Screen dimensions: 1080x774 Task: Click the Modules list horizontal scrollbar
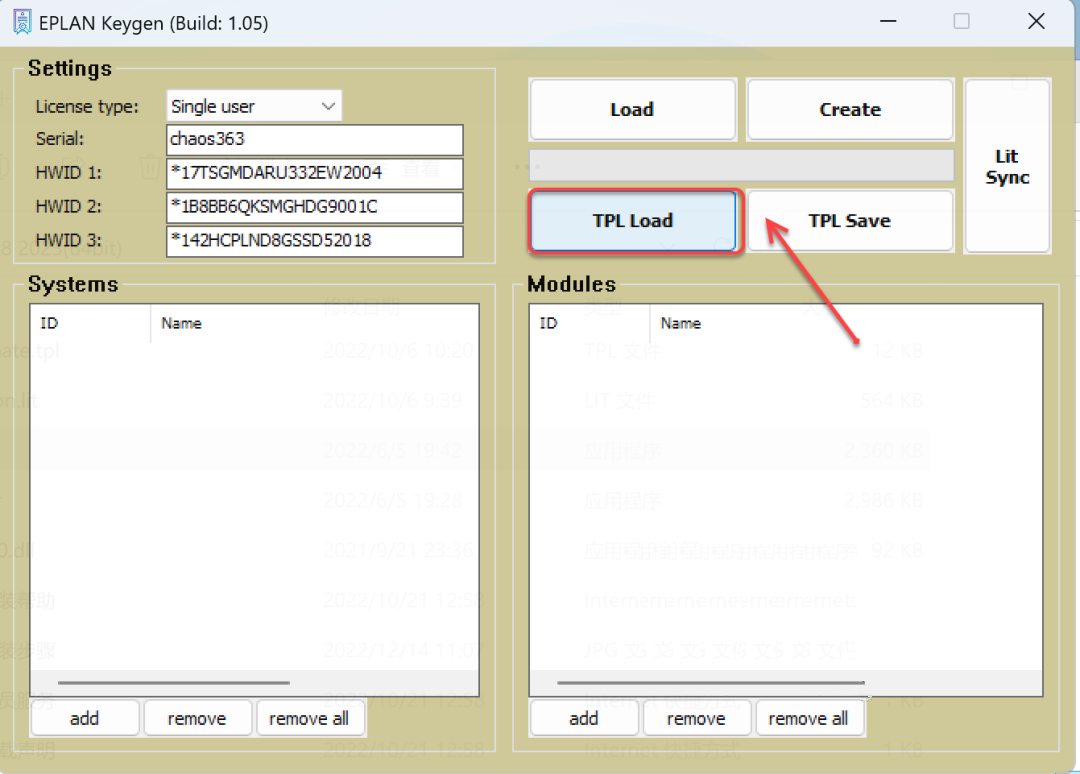click(x=710, y=683)
